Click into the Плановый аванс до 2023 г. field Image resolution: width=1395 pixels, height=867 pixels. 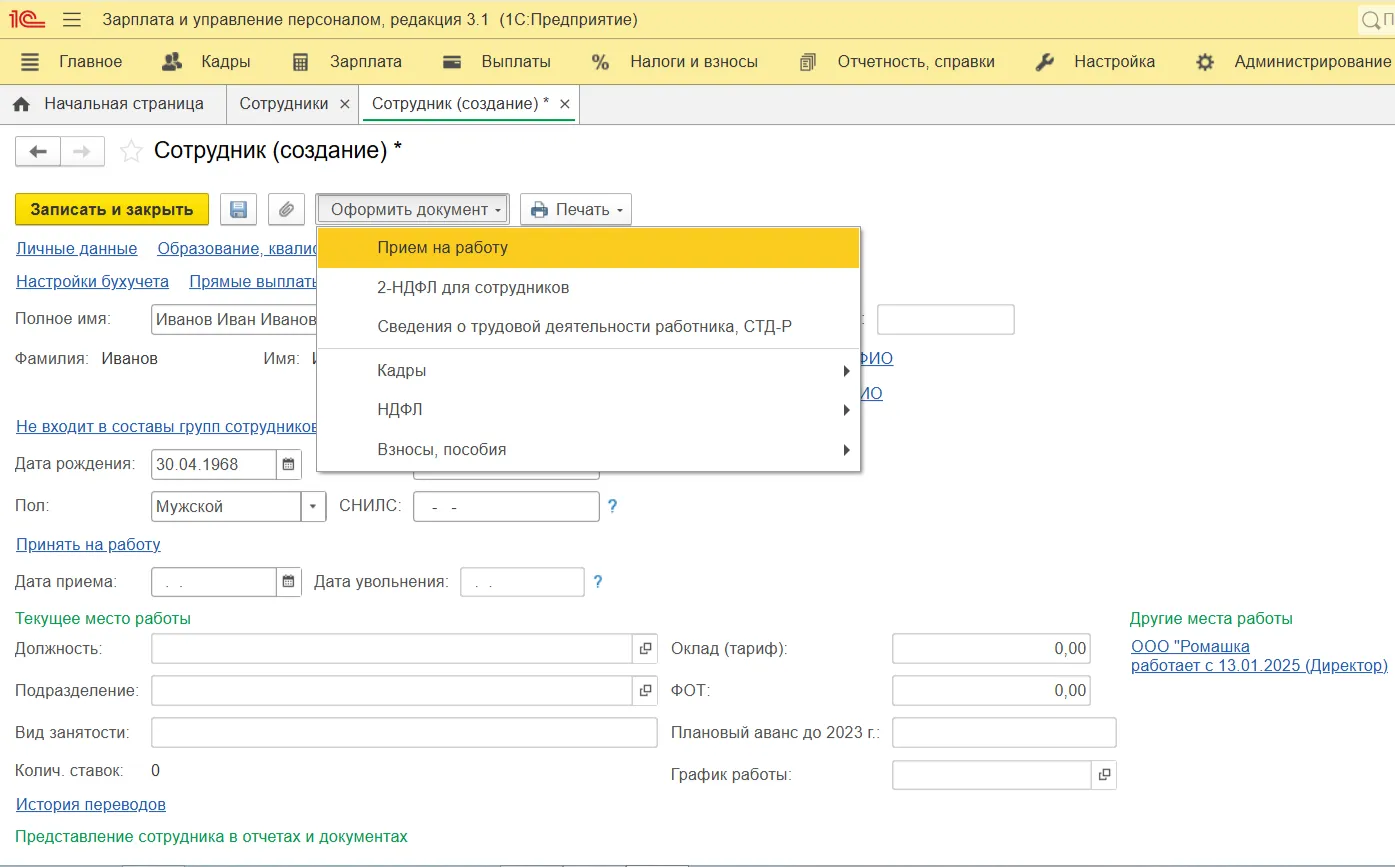(x=1004, y=733)
